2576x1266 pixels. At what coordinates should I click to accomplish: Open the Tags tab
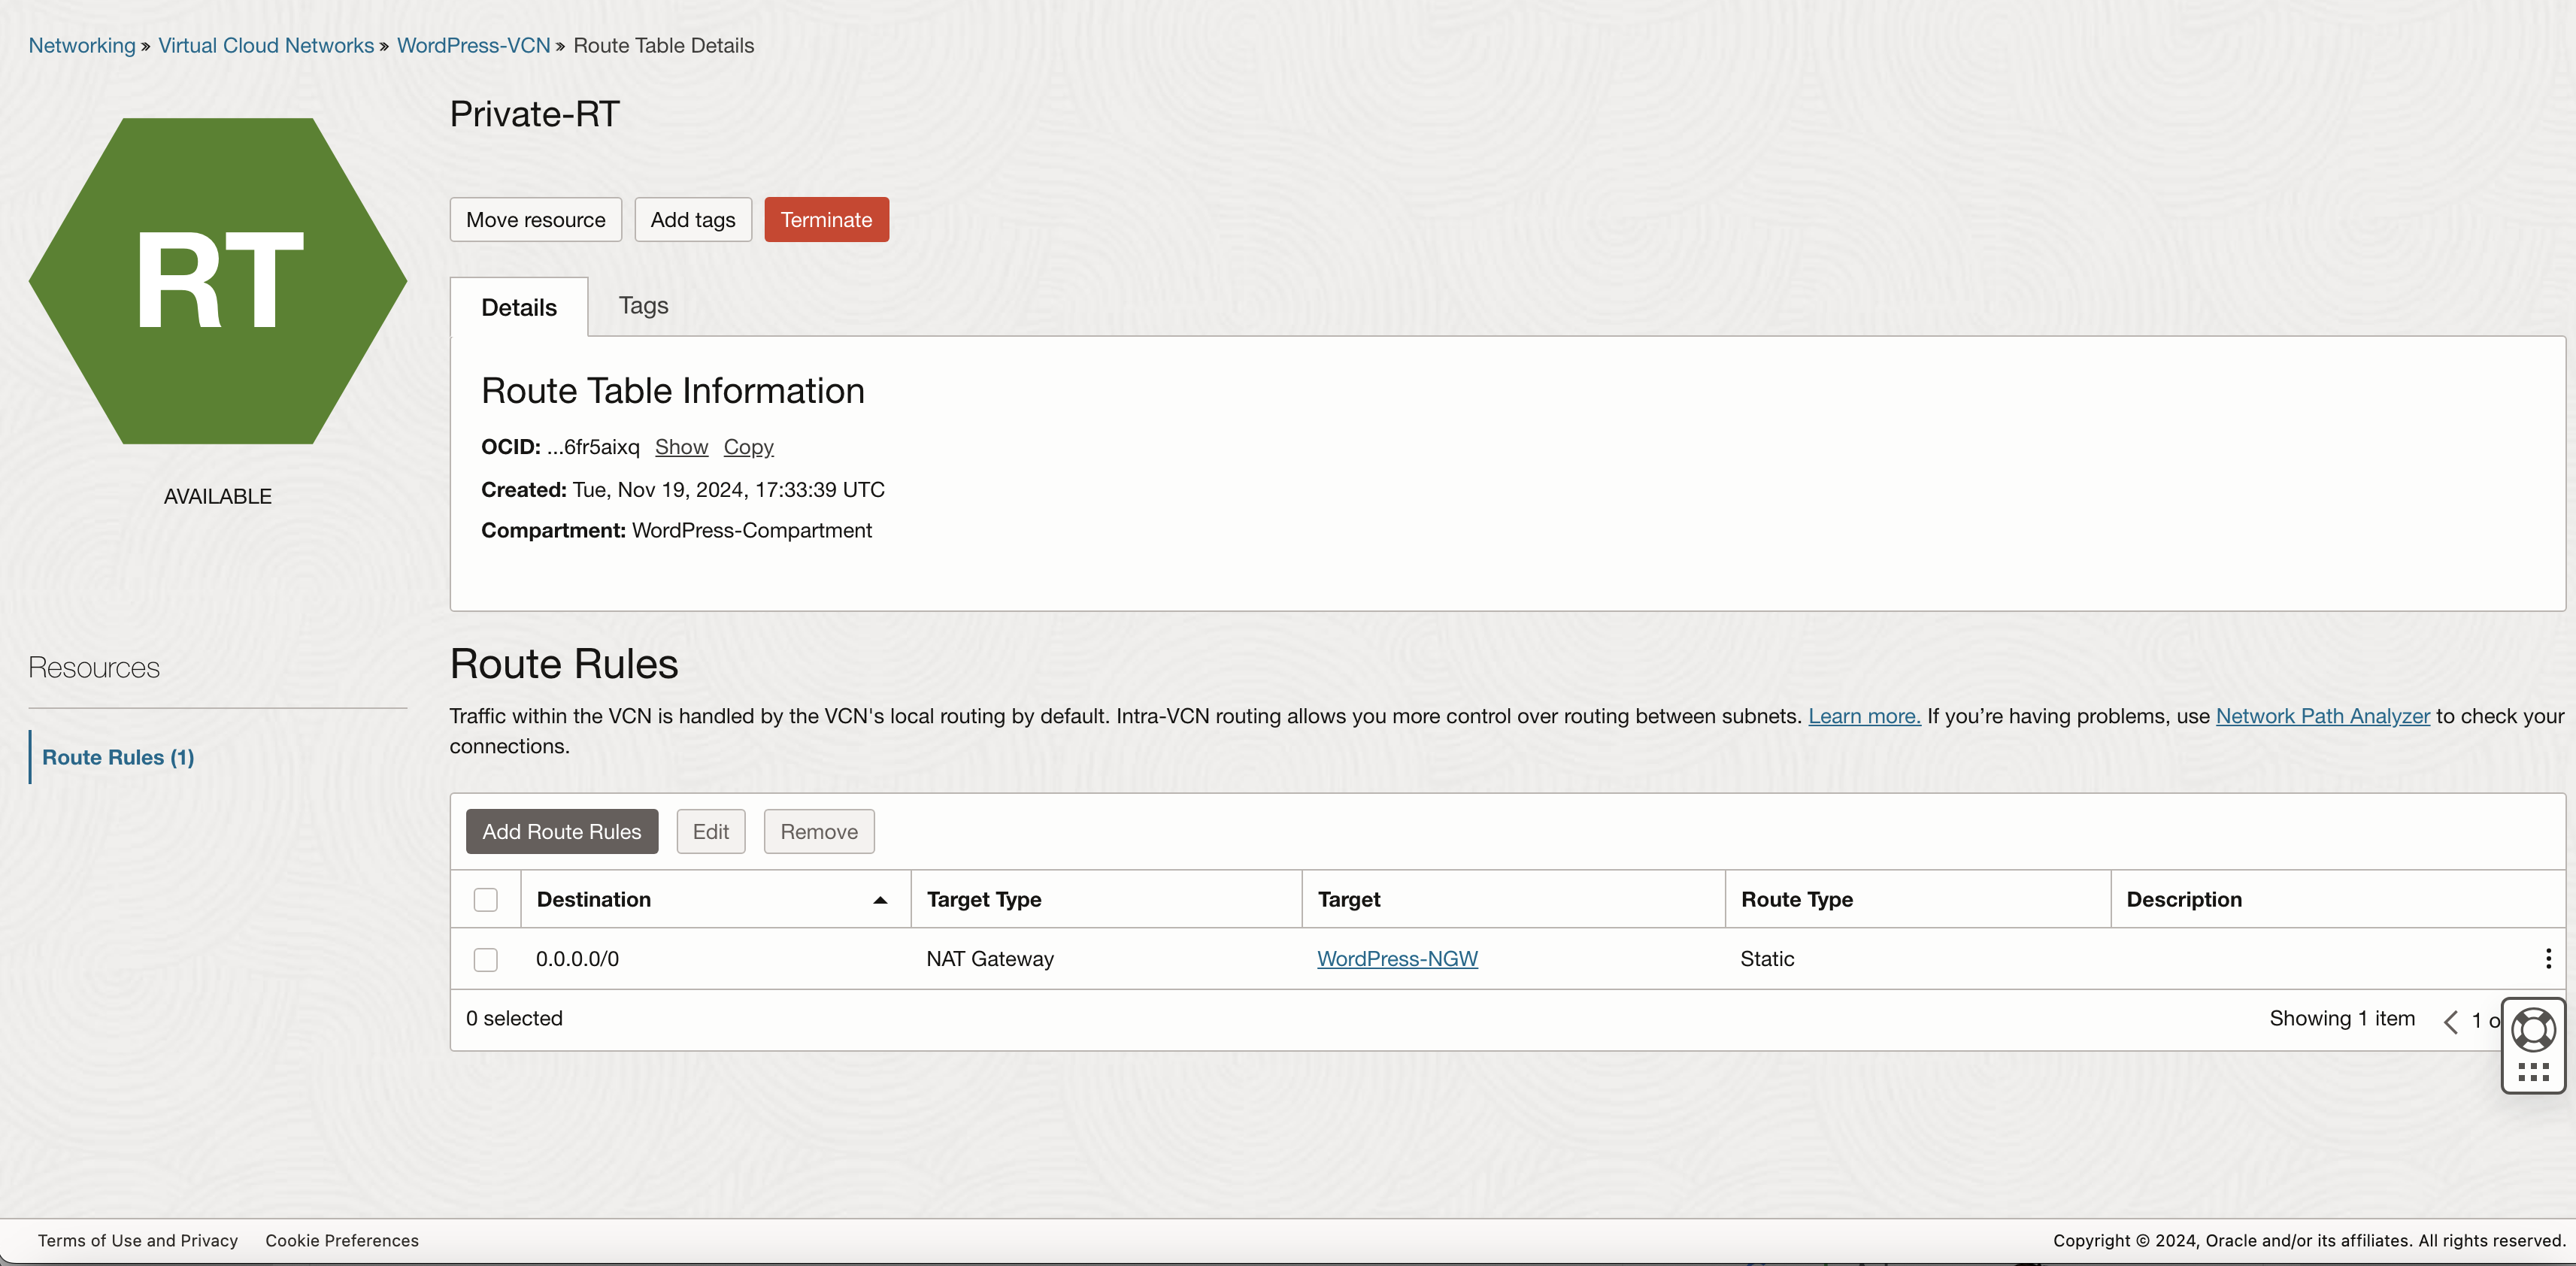[644, 304]
